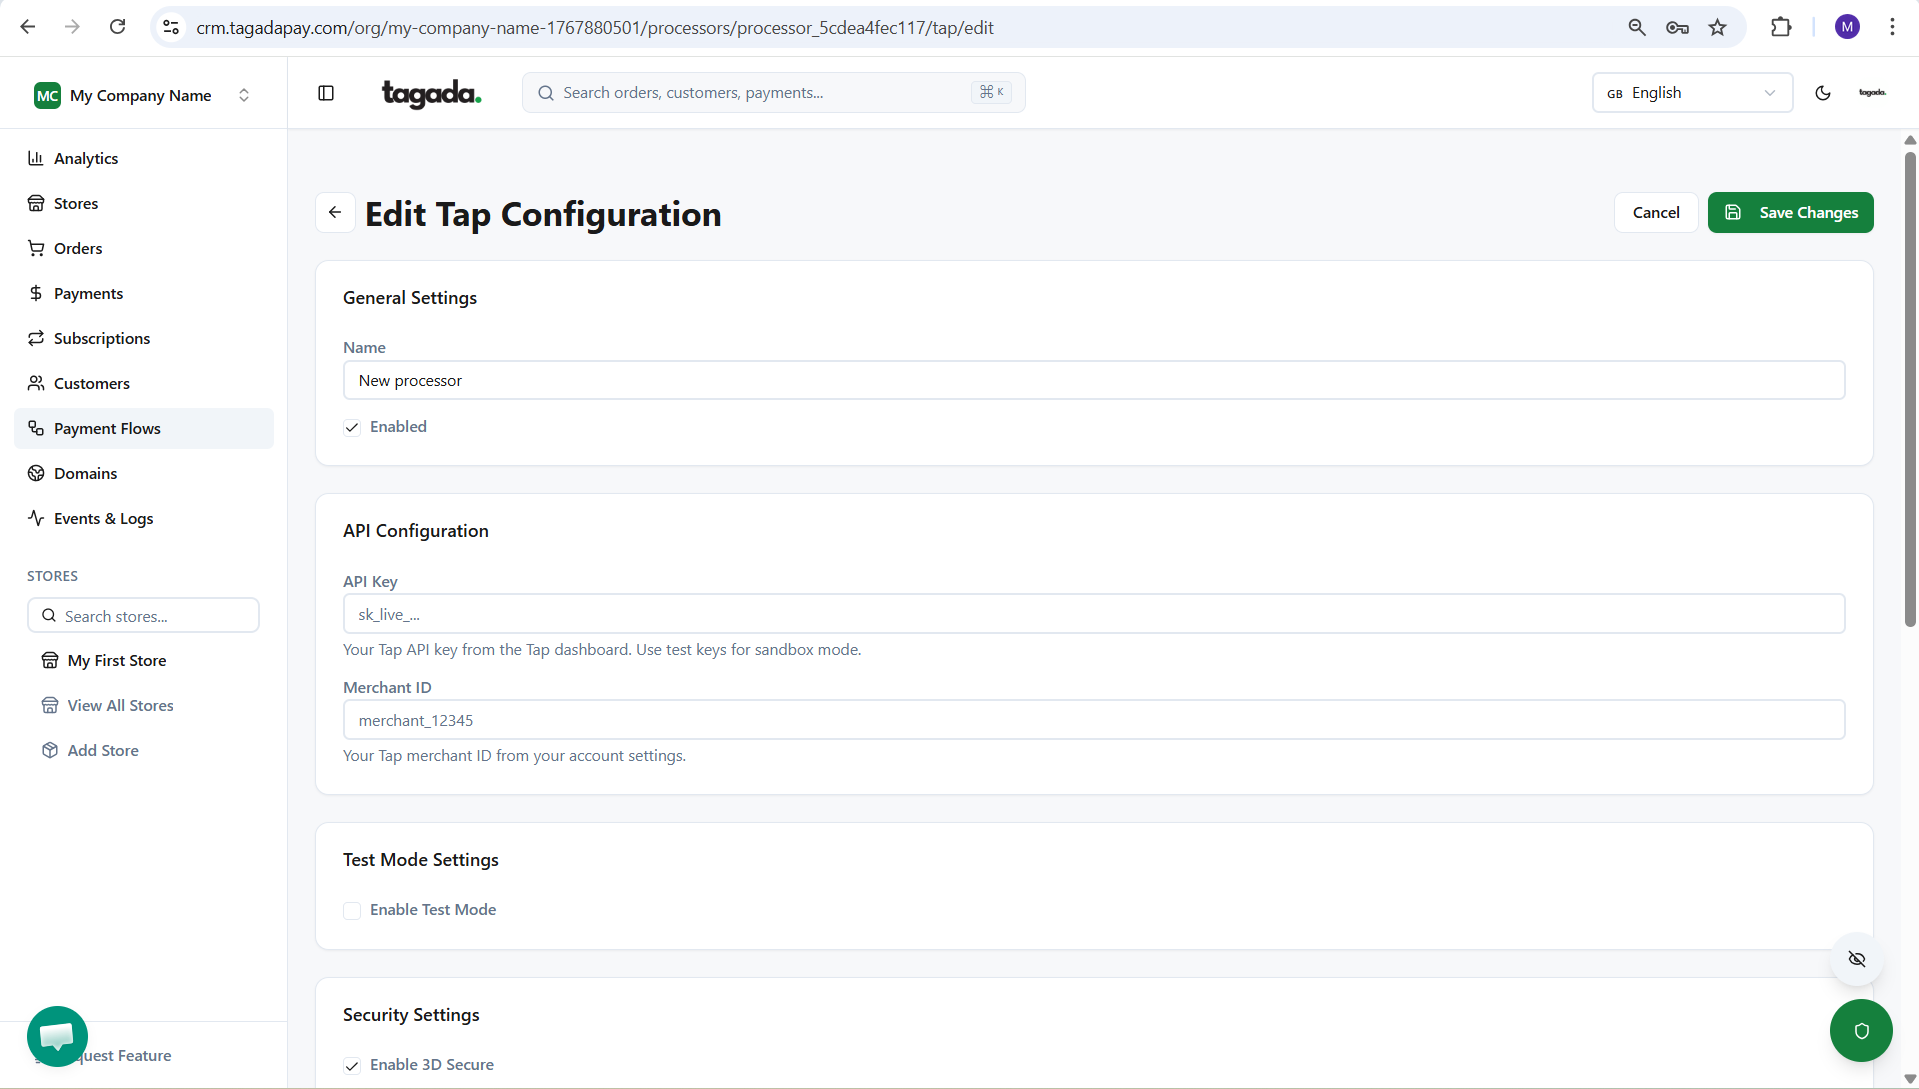Uncheck the Enabled checkbox
Image resolution: width=1919 pixels, height=1089 pixels.
coord(352,428)
